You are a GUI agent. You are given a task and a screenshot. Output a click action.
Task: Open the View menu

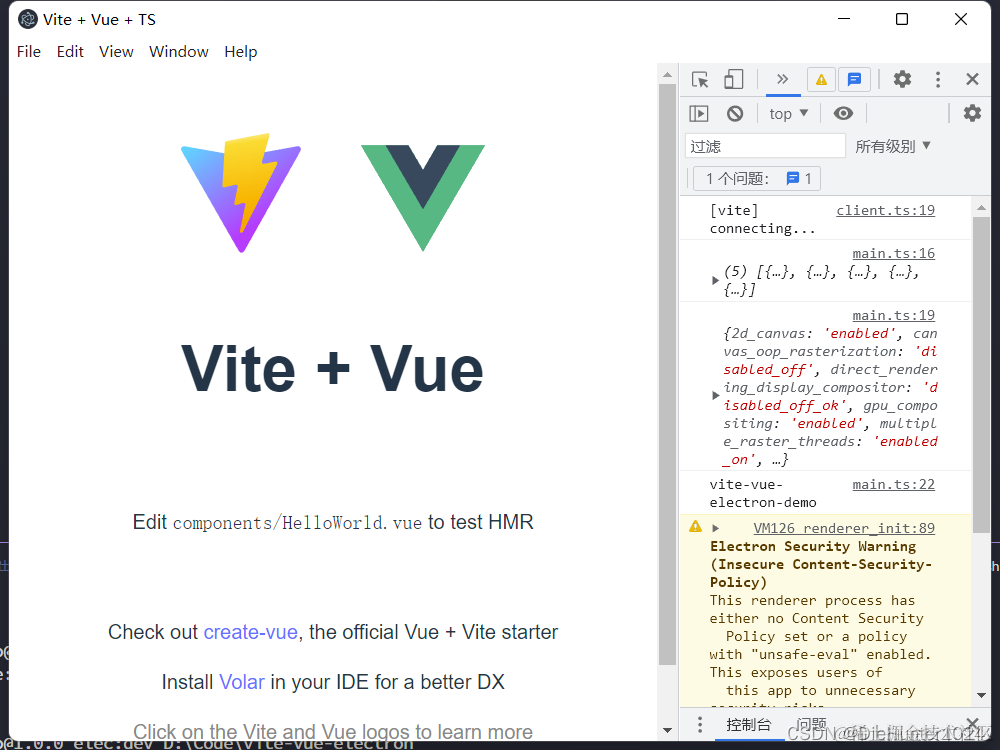click(x=116, y=52)
